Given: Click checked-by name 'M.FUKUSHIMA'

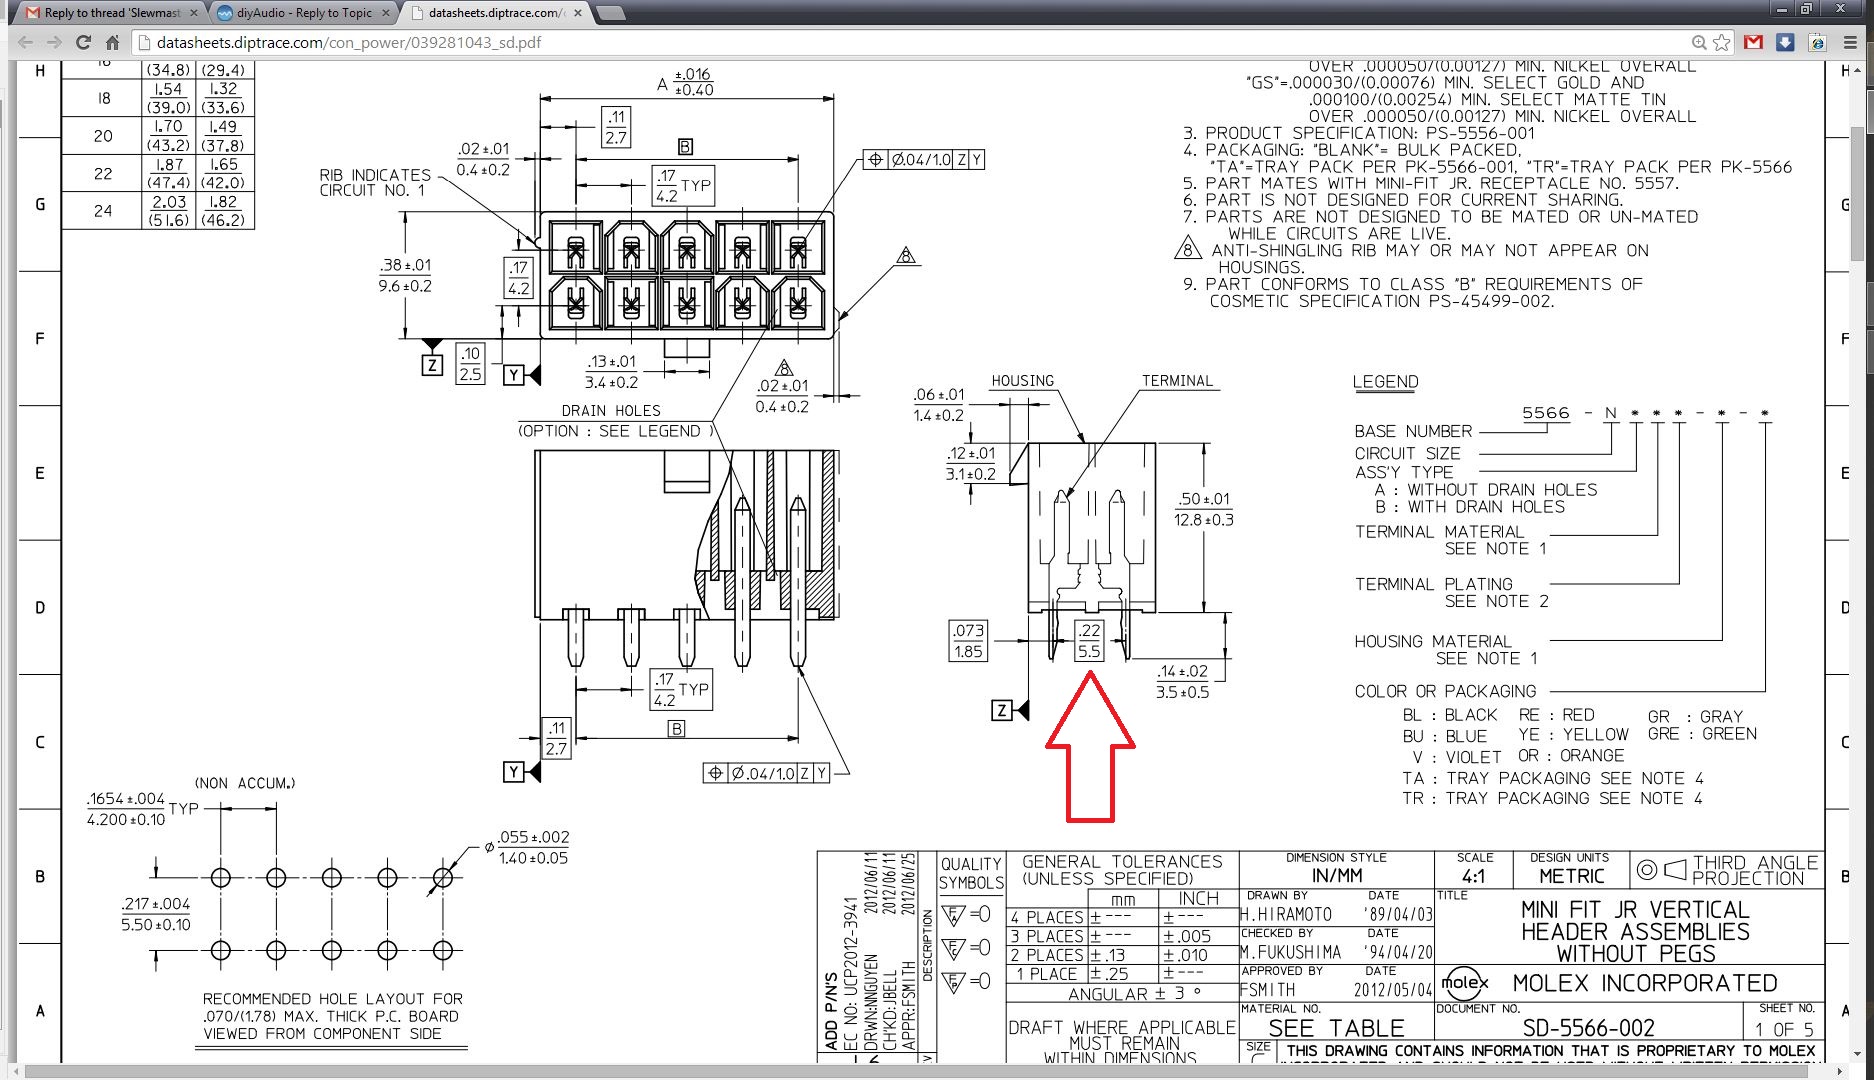Looking at the screenshot, I should [1291, 952].
